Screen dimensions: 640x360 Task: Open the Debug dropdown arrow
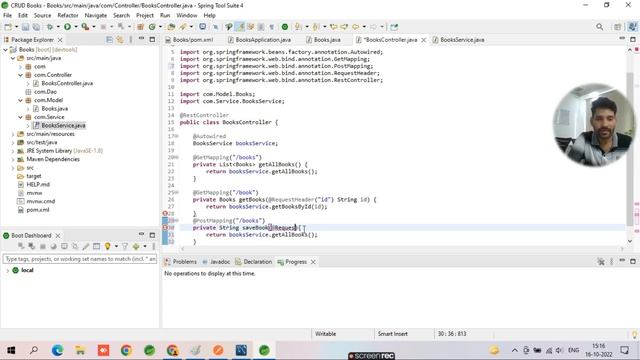(58, 27)
